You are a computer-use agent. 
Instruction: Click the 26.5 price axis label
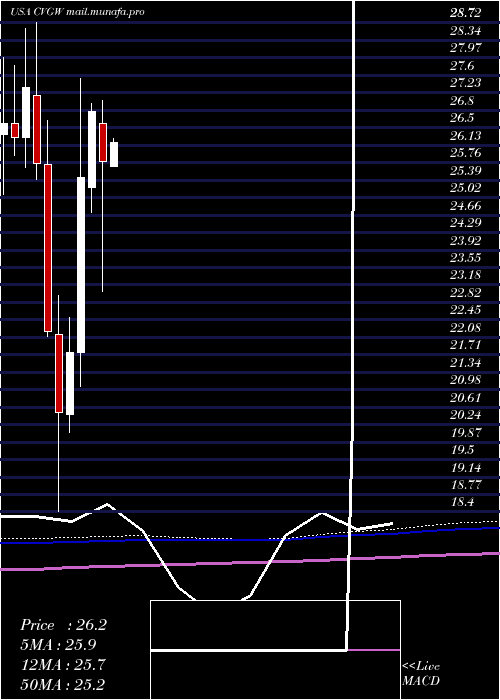click(x=462, y=118)
